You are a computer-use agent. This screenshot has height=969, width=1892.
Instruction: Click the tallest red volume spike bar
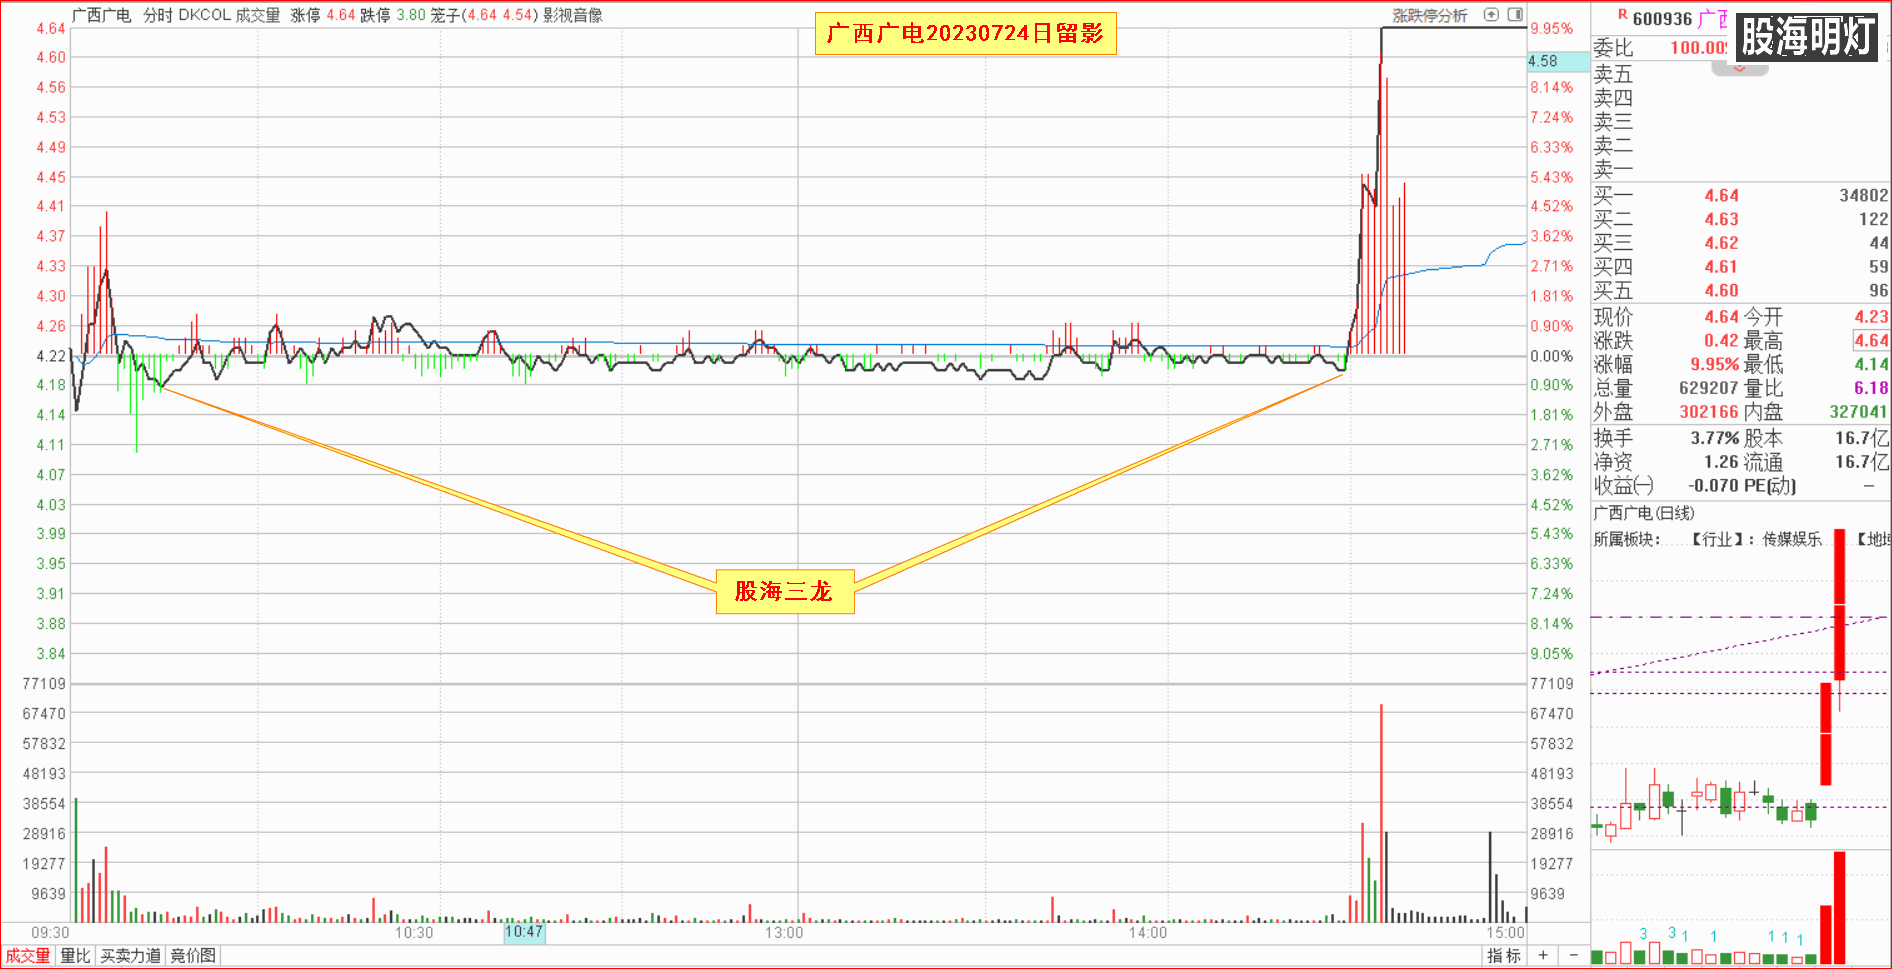[1381, 812]
